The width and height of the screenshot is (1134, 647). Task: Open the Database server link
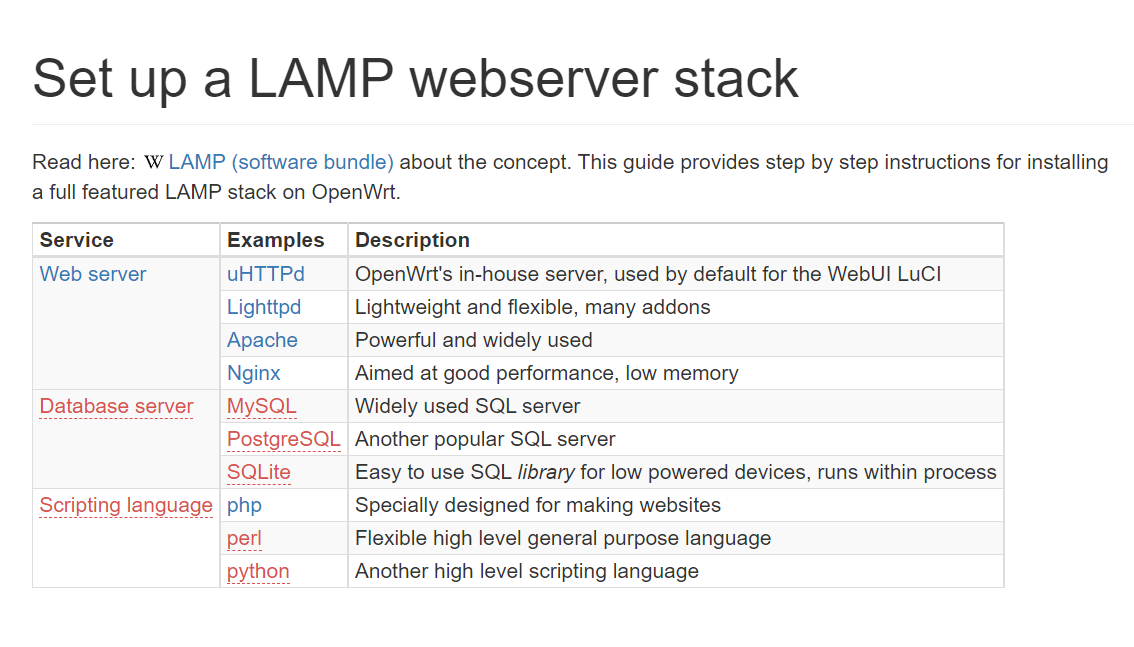coord(116,406)
